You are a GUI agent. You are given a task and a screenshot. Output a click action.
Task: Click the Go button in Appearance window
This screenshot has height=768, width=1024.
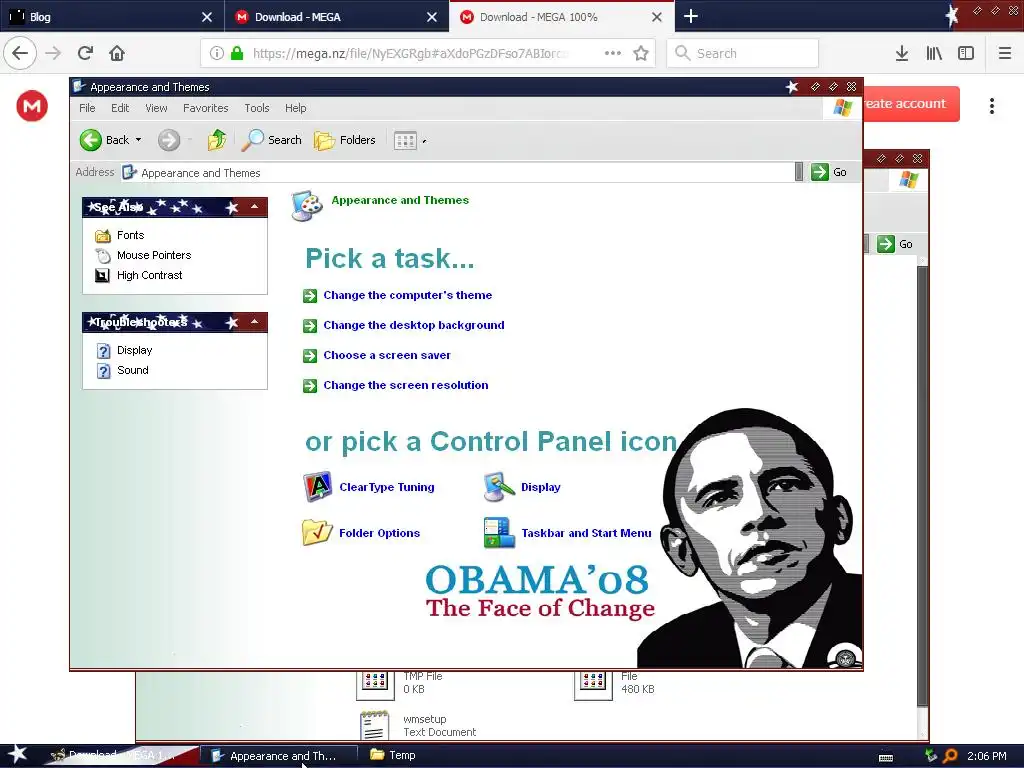pos(829,172)
